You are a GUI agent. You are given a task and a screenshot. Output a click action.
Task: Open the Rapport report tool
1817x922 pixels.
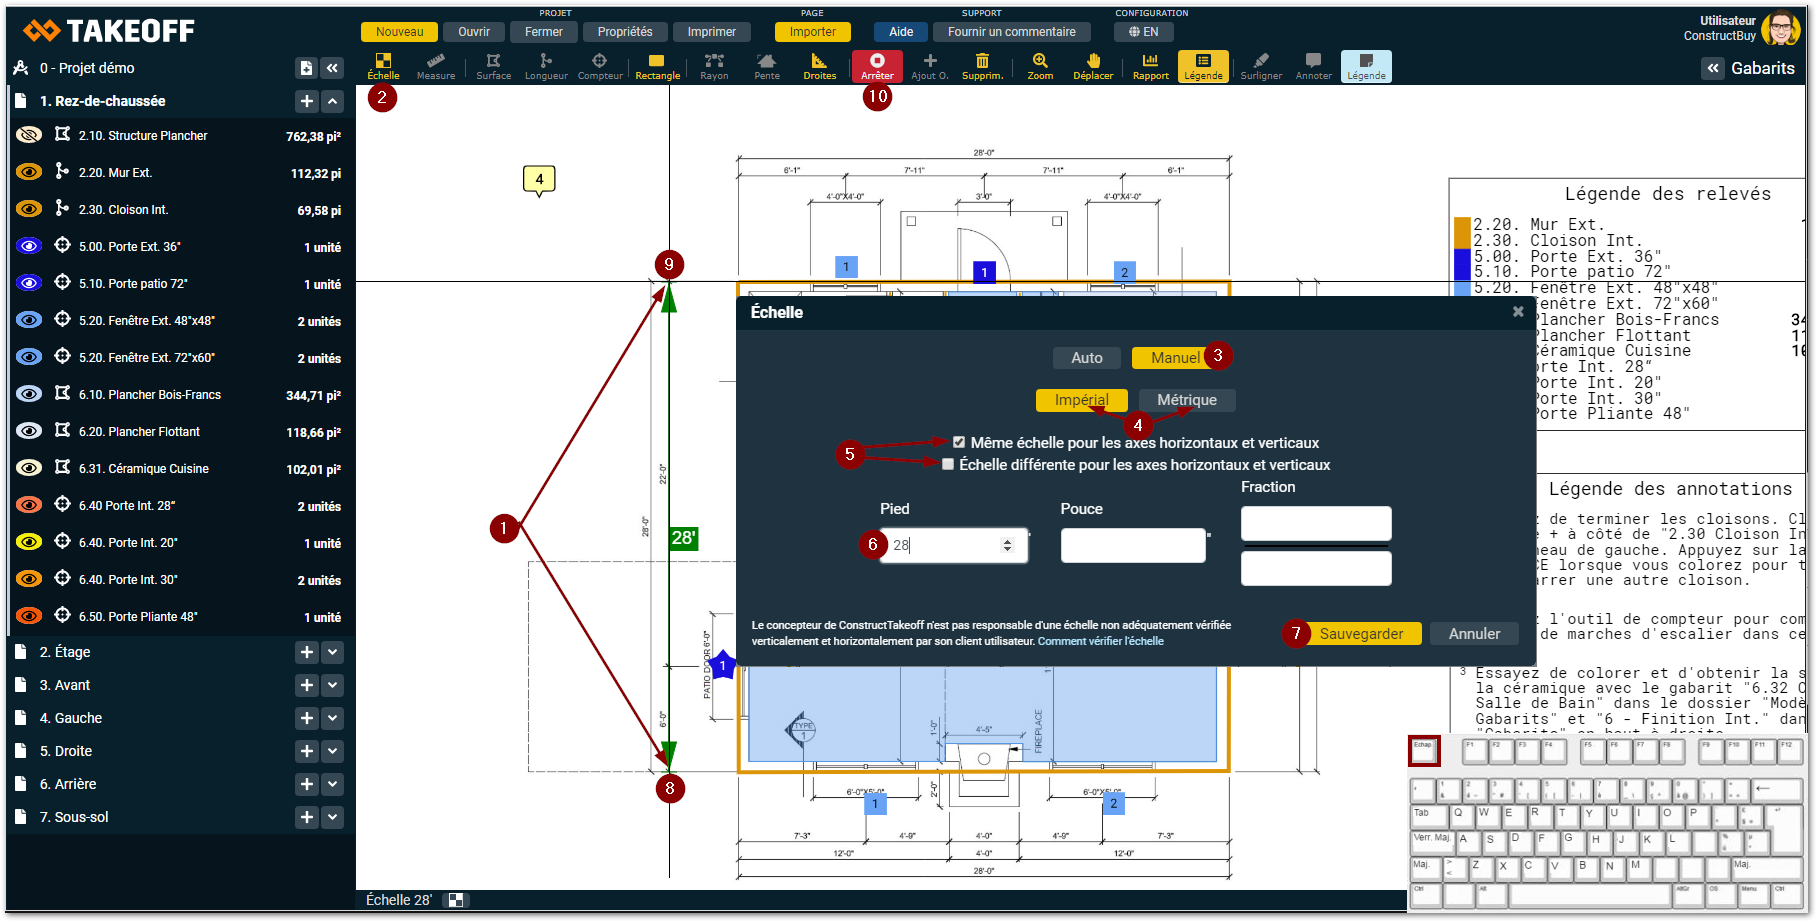click(x=1150, y=66)
